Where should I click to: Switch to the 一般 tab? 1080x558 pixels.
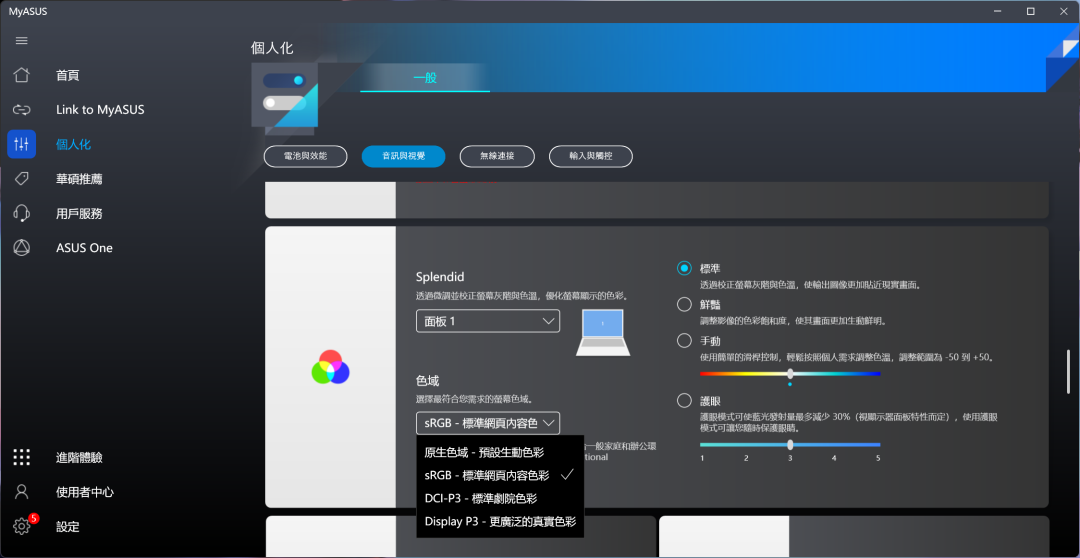click(425, 77)
